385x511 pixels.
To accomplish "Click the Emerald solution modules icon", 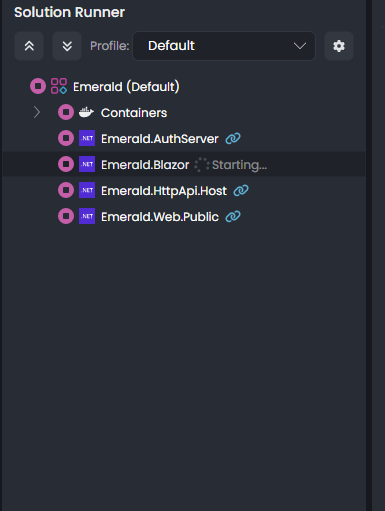I will (x=59, y=86).
